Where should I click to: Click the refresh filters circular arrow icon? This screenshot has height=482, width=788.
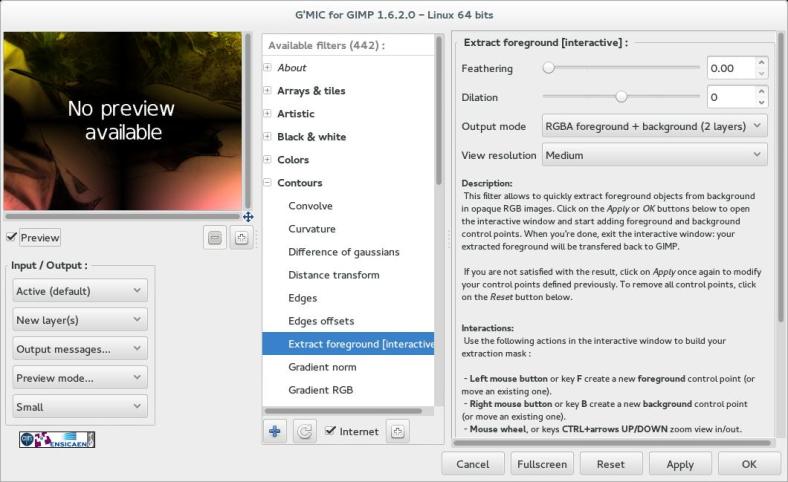305,431
